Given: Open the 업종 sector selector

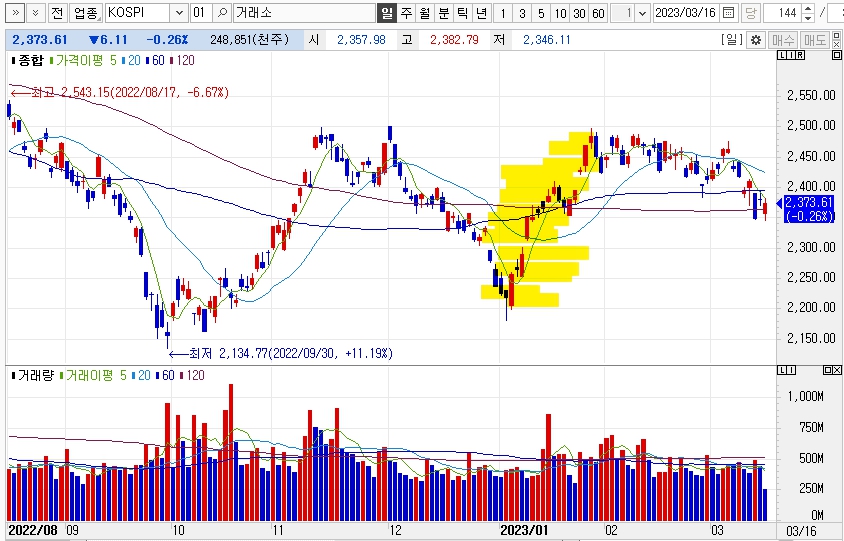Looking at the screenshot, I should (86, 13).
